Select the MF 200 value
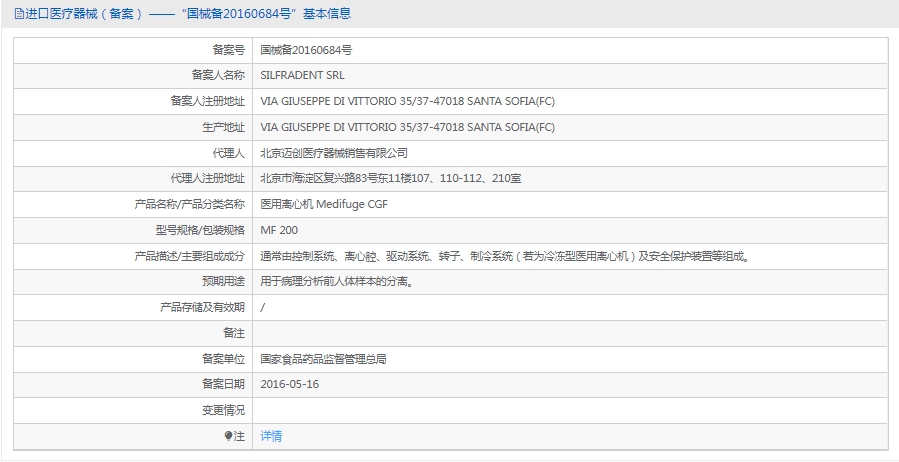This screenshot has width=899, height=462. (279, 230)
